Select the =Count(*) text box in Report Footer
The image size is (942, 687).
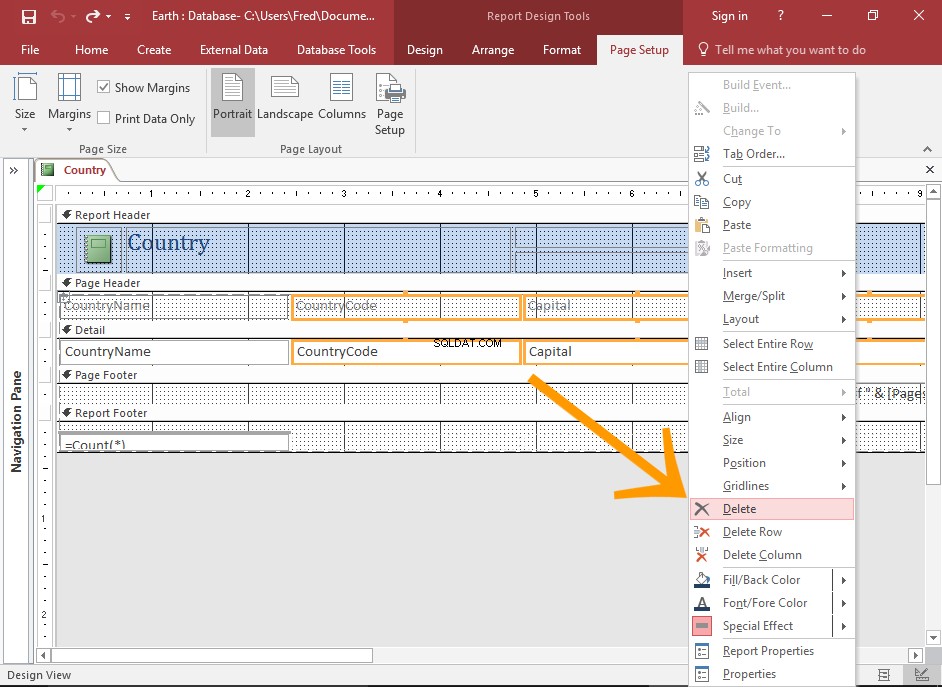tap(174, 442)
